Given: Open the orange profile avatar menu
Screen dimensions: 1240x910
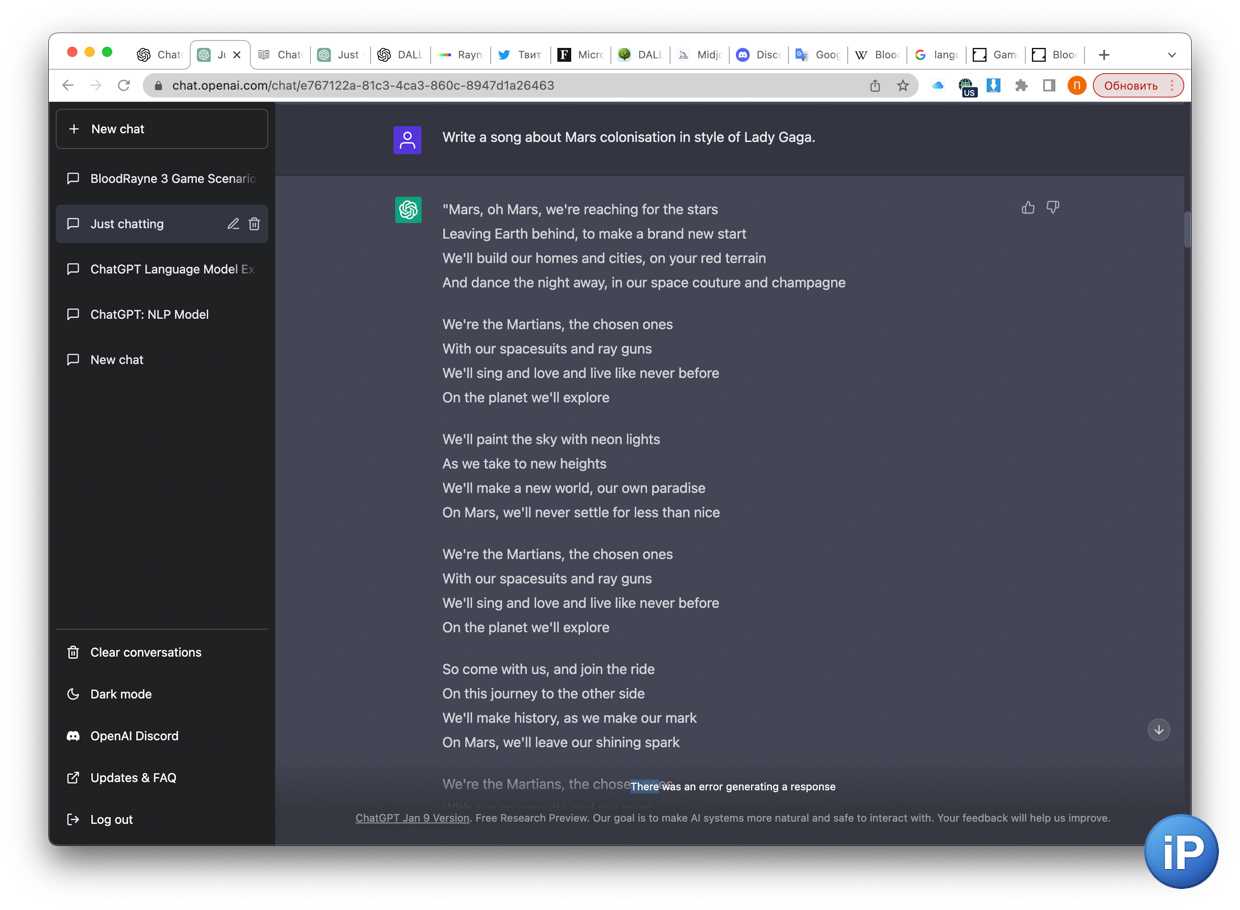Looking at the screenshot, I should tap(1077, 86).
